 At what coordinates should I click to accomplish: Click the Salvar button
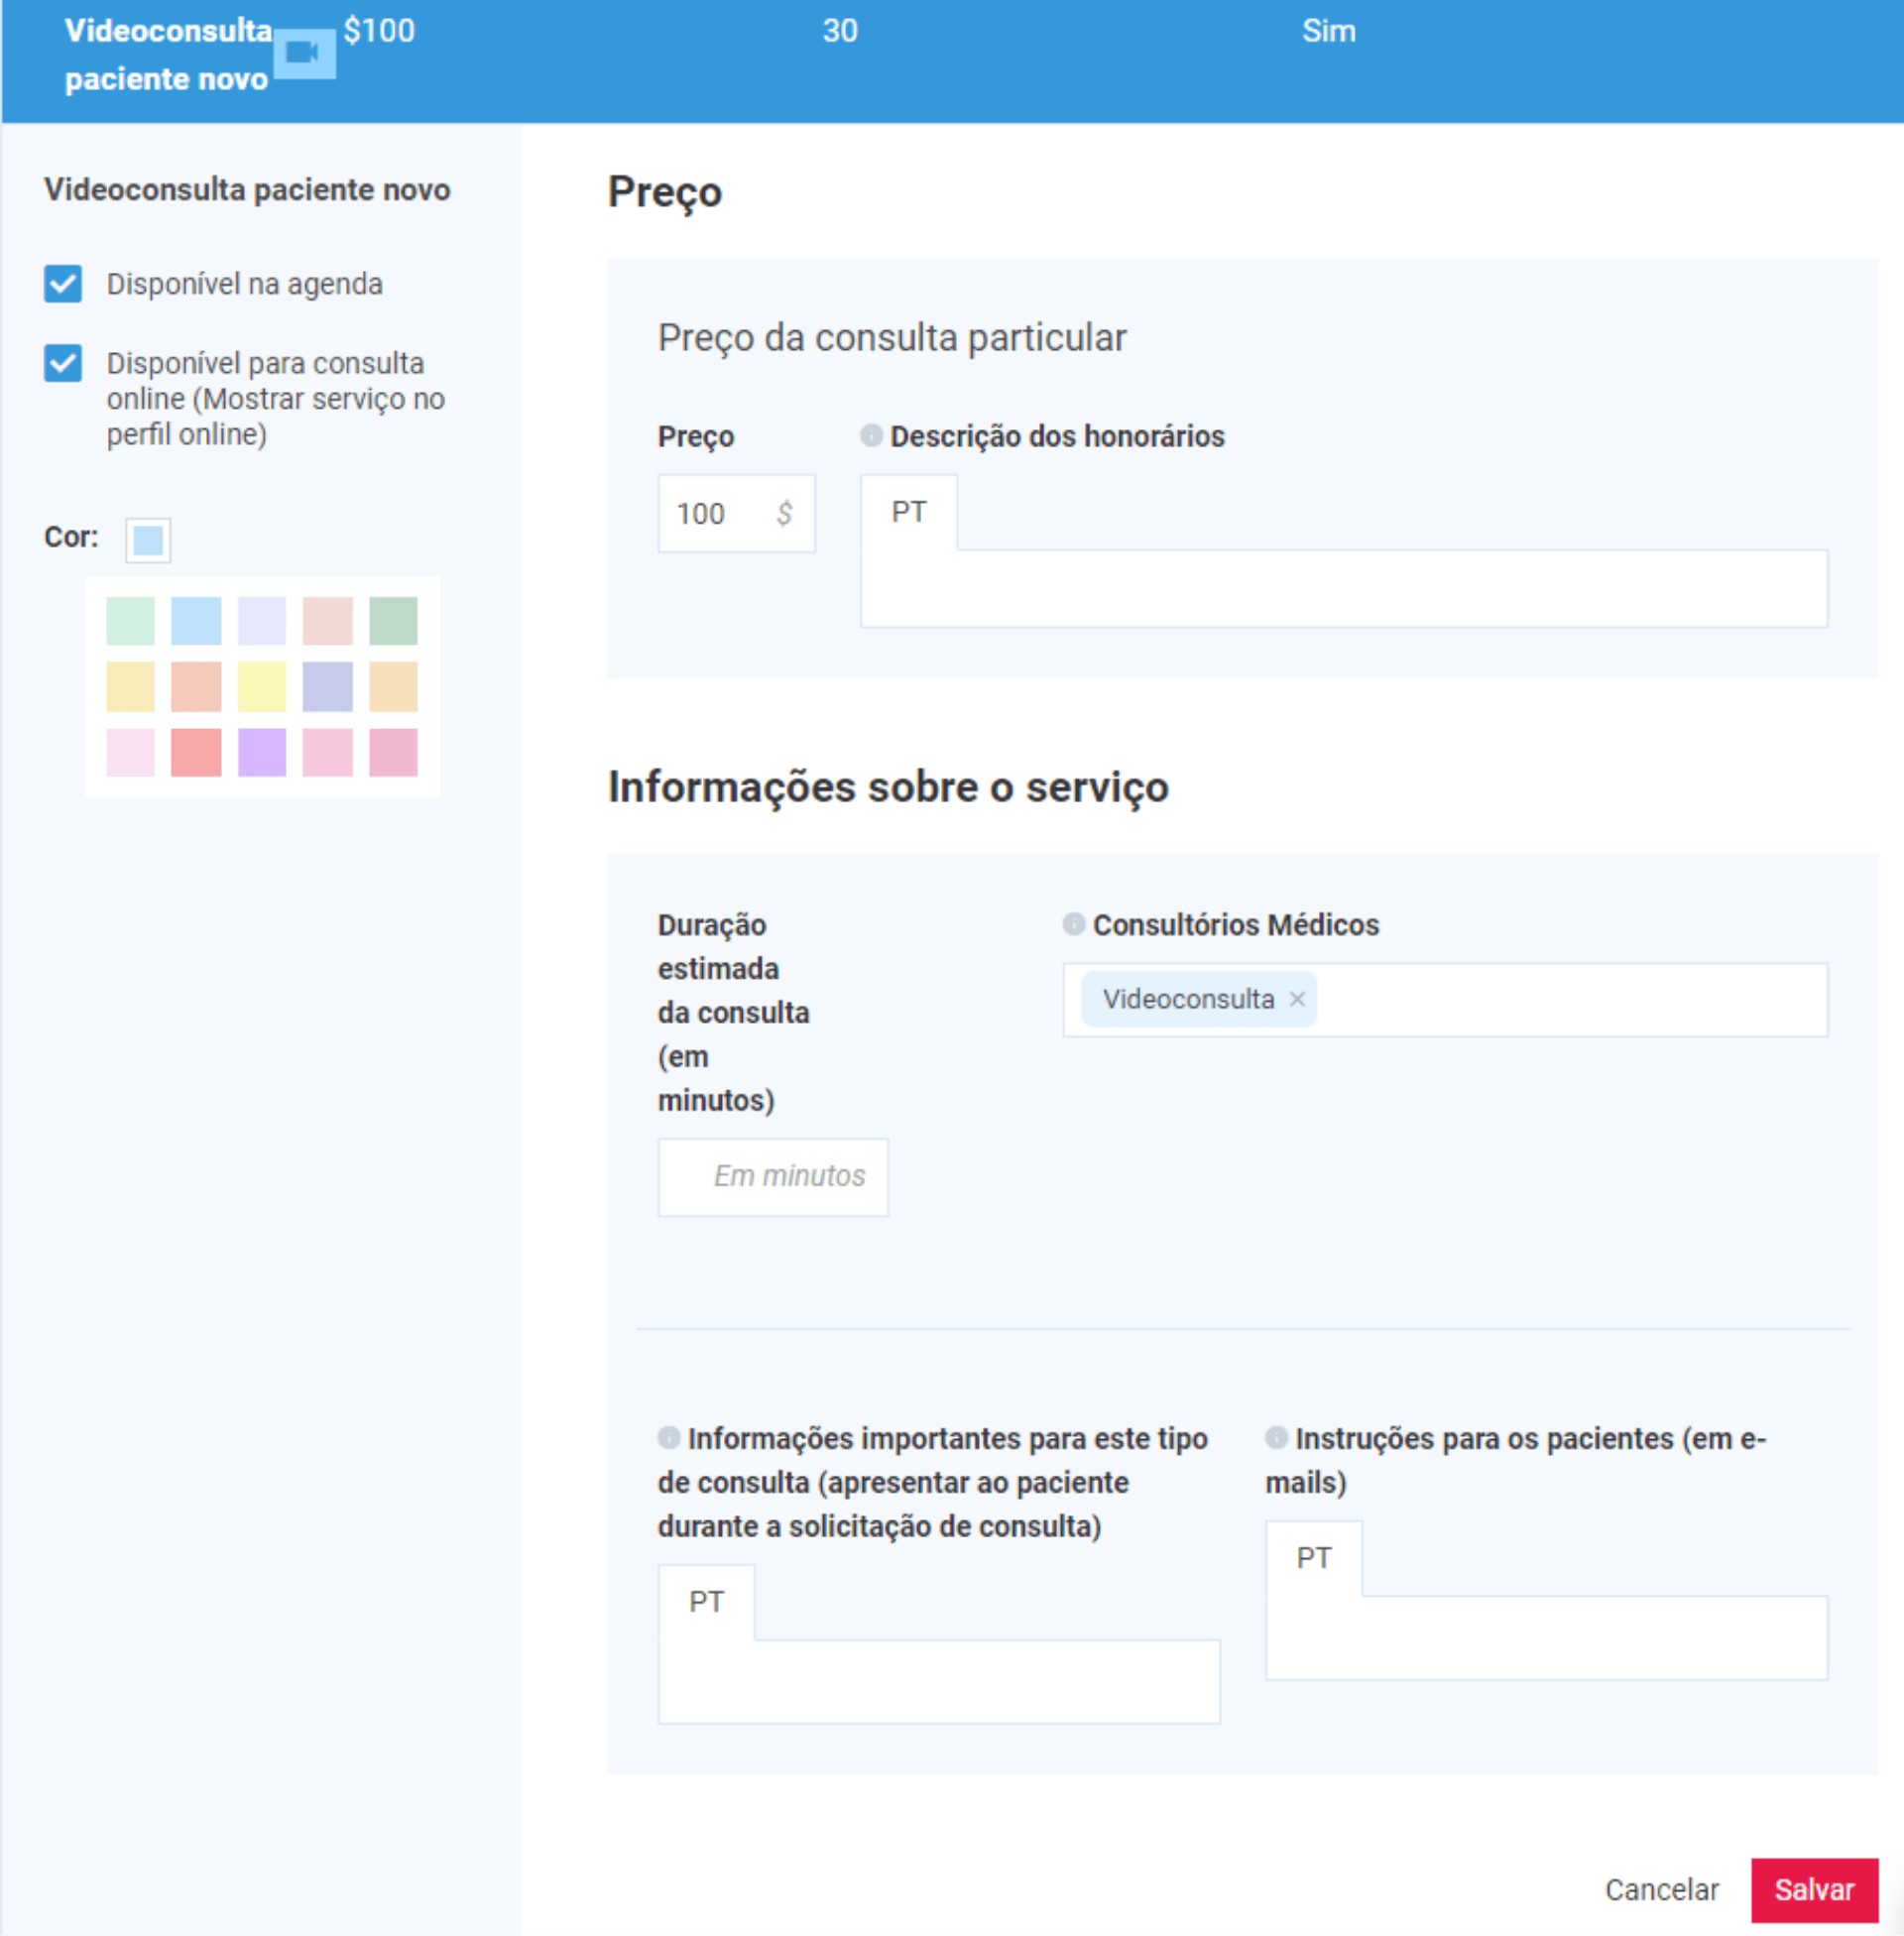(1814, 1890)
